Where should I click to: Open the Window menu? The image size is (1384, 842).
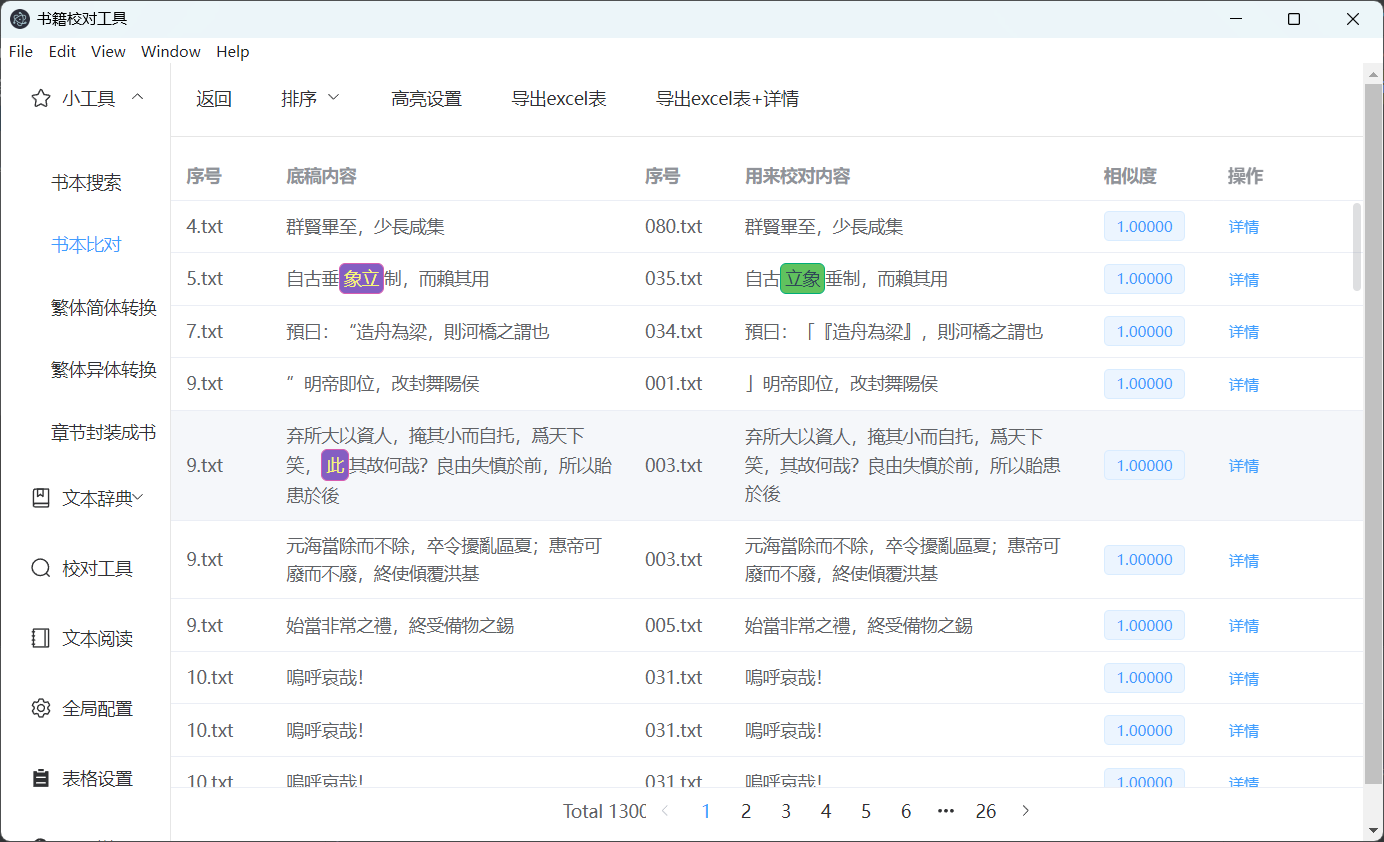tap(171, 52)
